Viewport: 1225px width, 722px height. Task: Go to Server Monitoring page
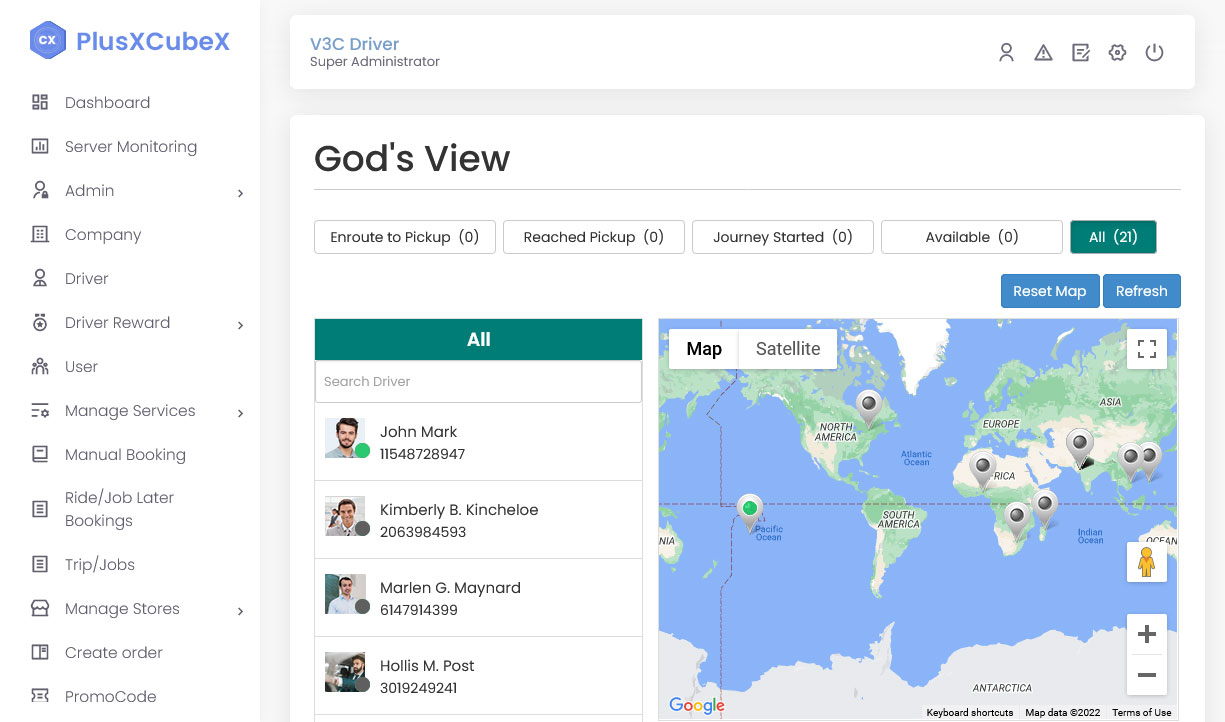[x=131, y=146]
